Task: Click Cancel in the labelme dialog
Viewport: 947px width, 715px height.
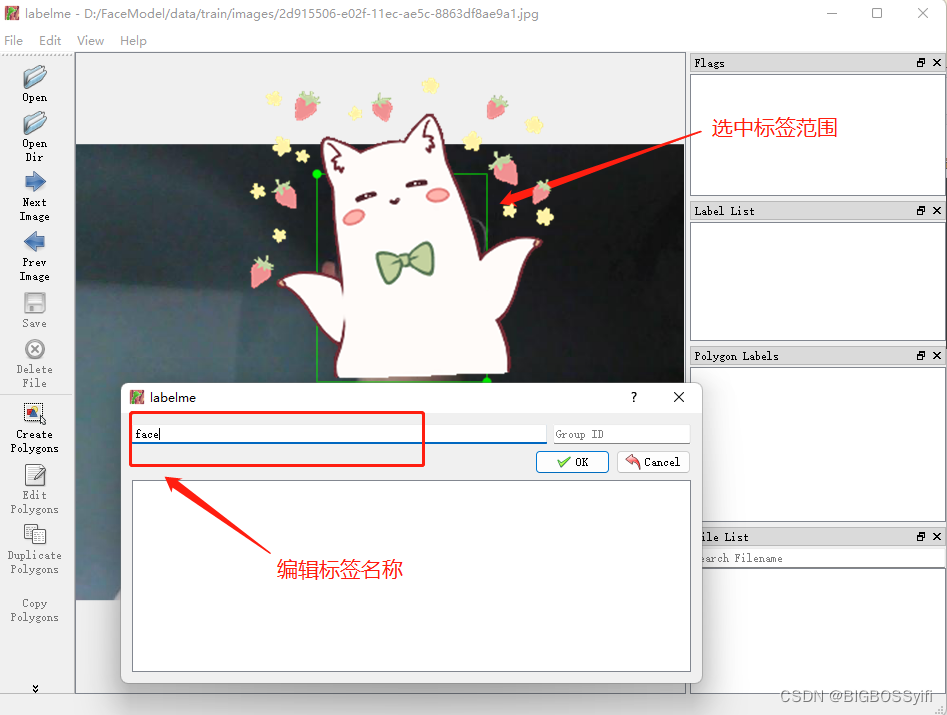Action: pos(653,462)
